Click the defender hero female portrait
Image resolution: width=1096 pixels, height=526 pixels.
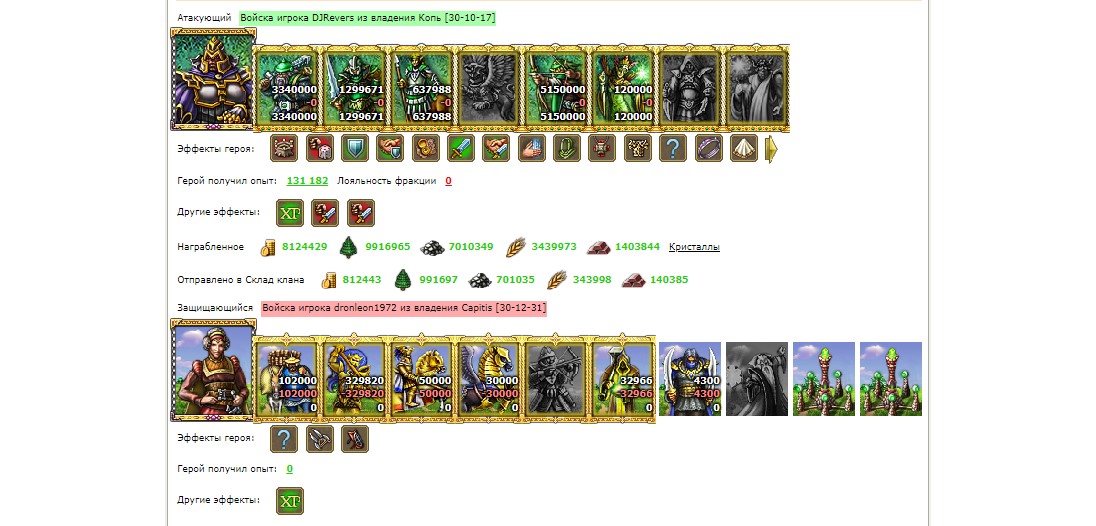(x=213, y=370)
